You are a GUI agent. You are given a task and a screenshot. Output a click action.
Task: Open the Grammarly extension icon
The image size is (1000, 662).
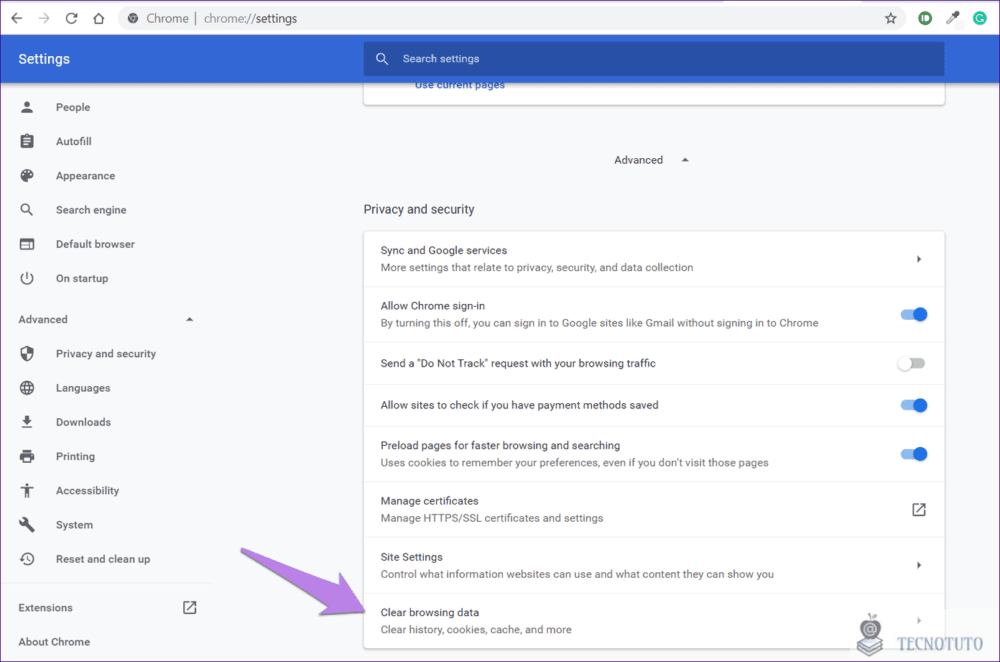tap(980, 18)
